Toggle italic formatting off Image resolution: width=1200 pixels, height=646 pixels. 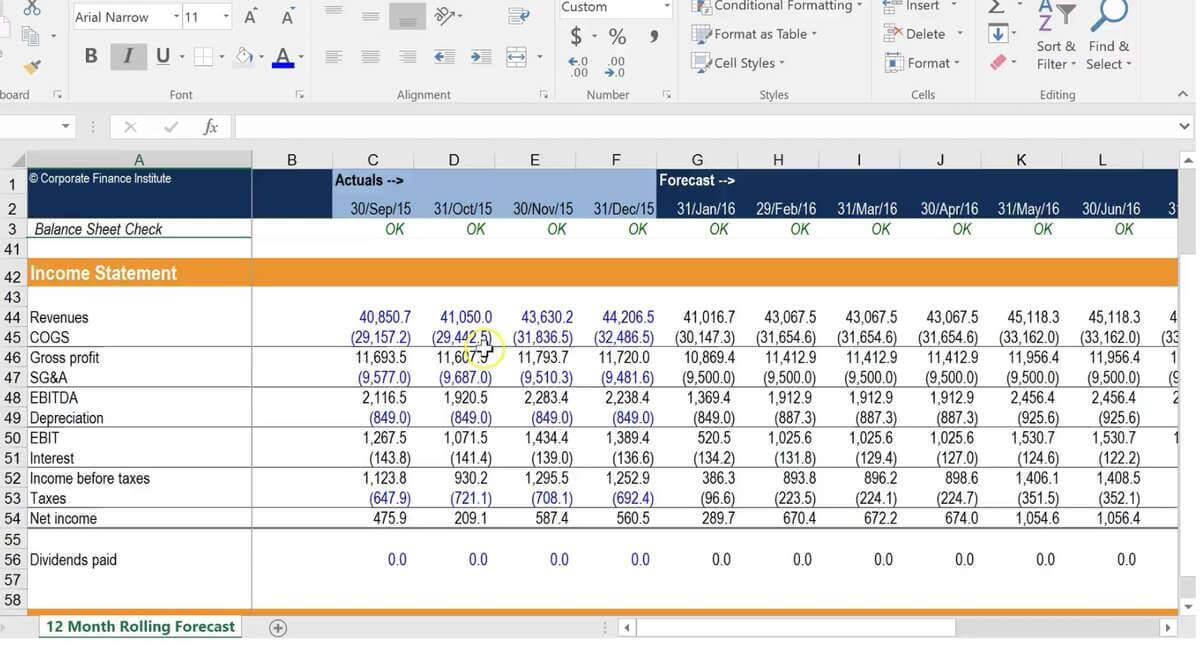pos(127,56)
